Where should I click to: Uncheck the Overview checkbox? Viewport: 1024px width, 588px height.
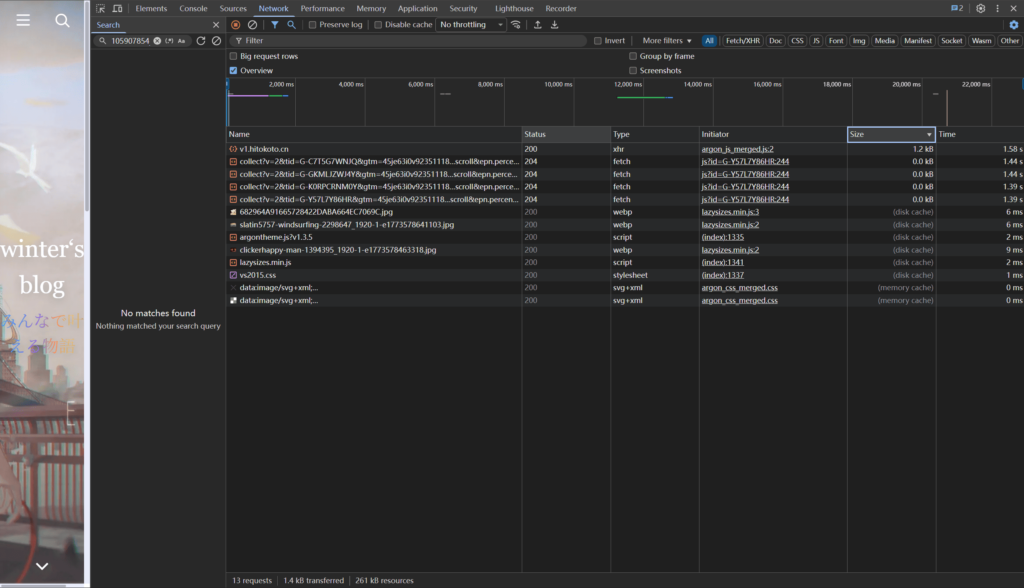[x=234, y=71]
